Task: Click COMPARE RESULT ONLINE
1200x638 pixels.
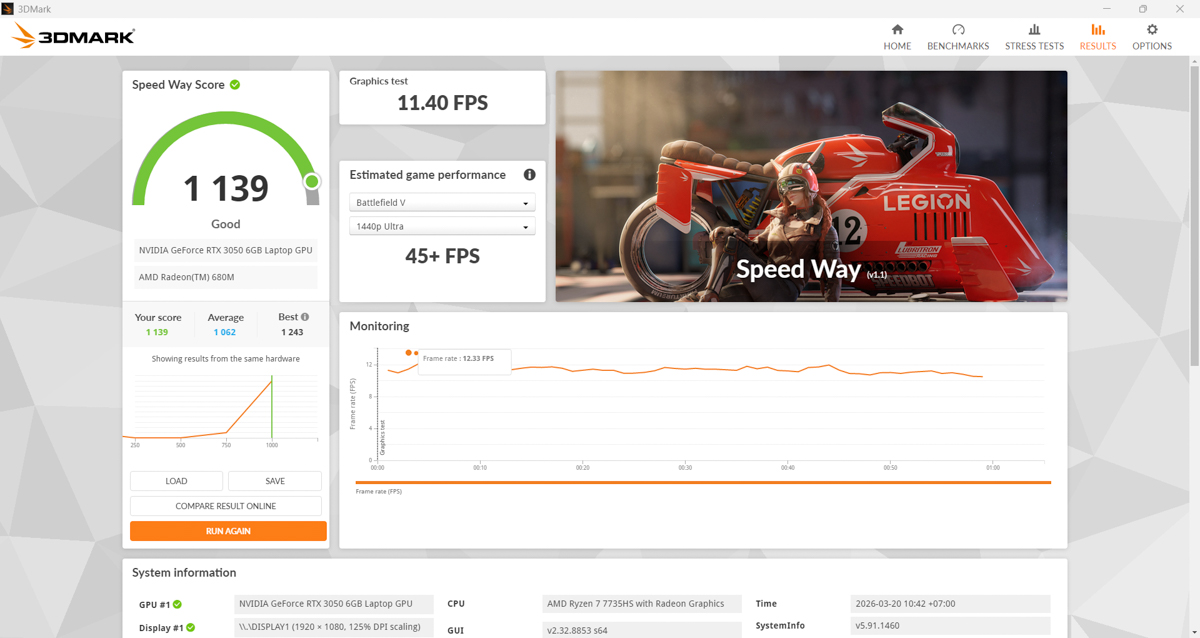Action: [x=225, y=505]
